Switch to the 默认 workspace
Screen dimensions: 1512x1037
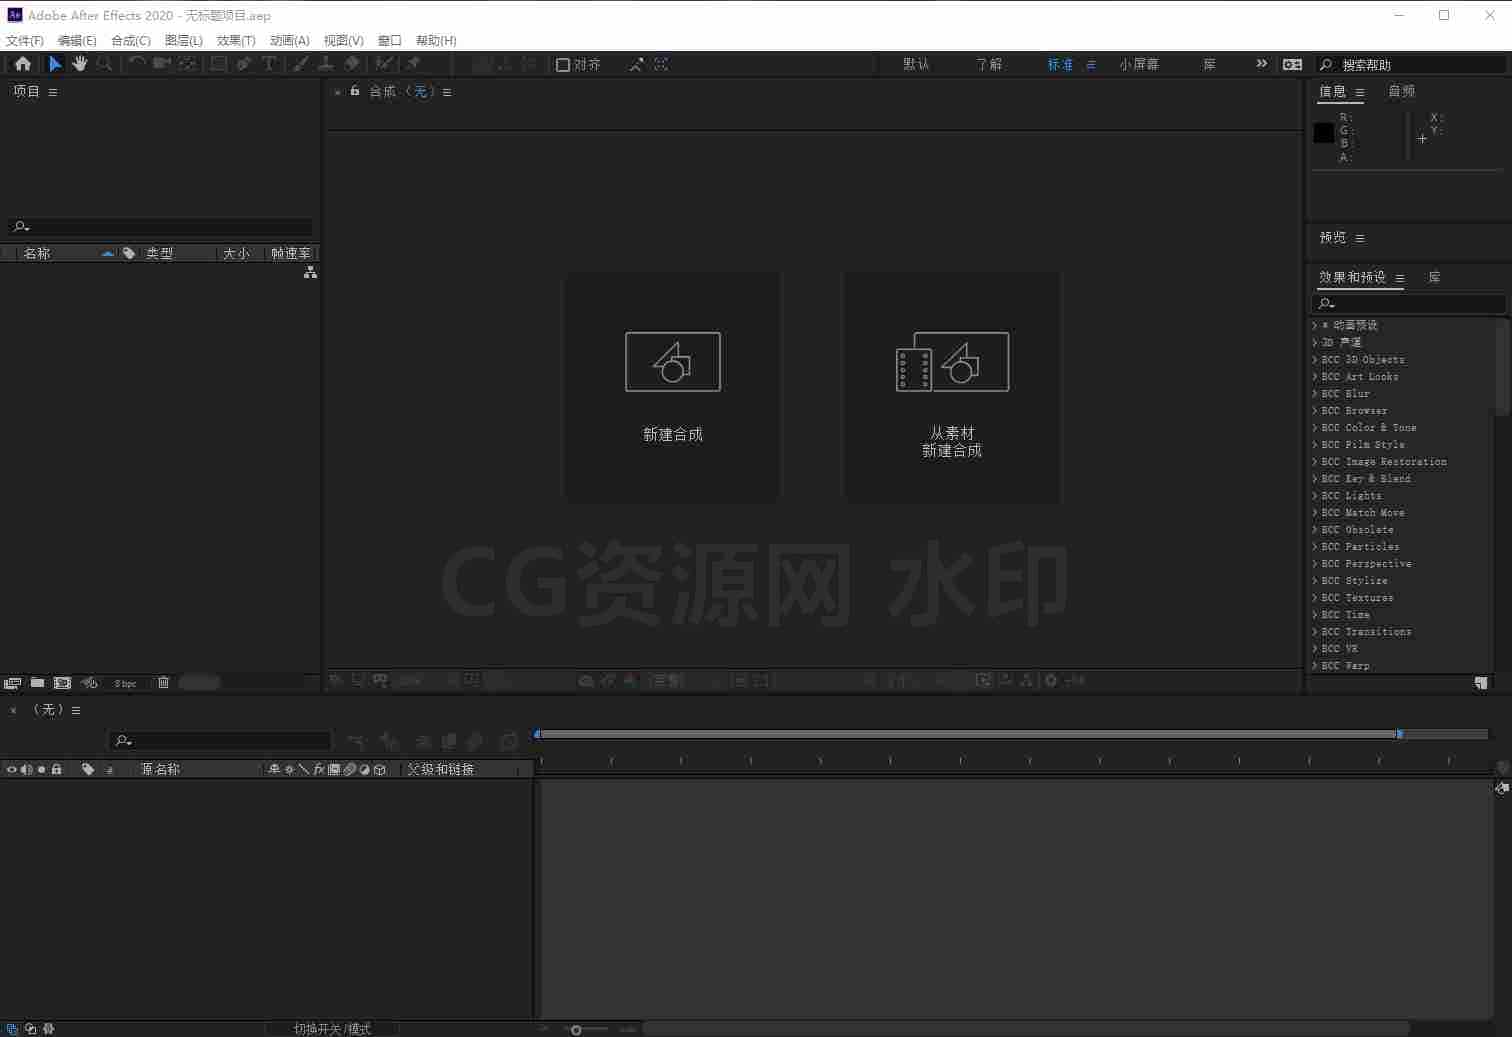coord(916,64)
